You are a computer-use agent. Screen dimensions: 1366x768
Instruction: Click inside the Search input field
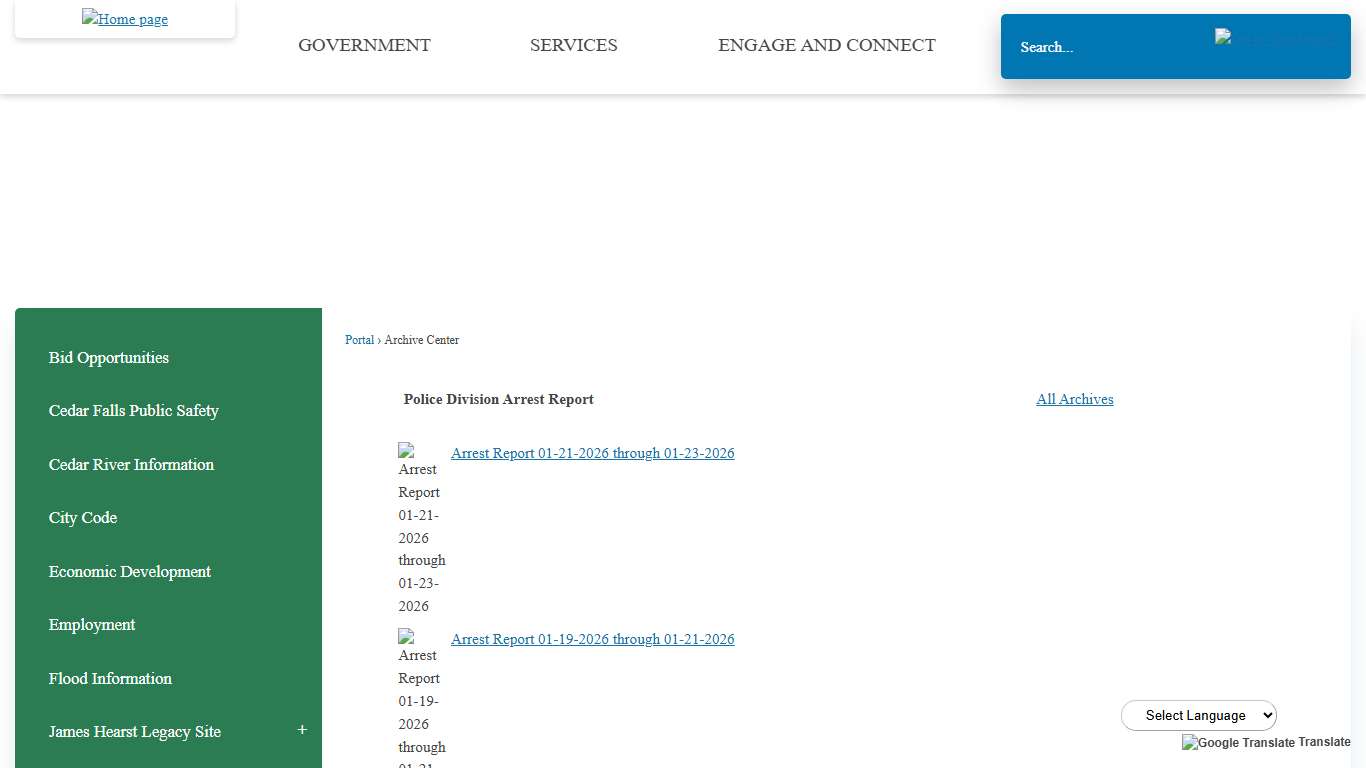(x=1100, y=46)
